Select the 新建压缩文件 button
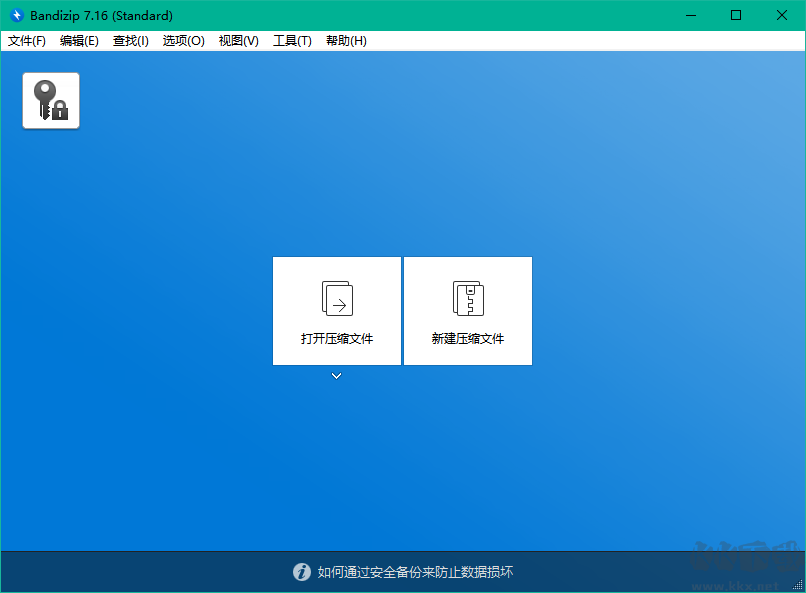The height and width of the screenshot is (593, 806). click(467, 311)
